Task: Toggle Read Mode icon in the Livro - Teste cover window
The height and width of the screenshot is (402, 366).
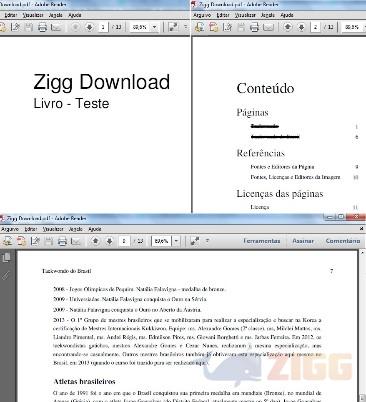Action: click(x=173, y=27)
